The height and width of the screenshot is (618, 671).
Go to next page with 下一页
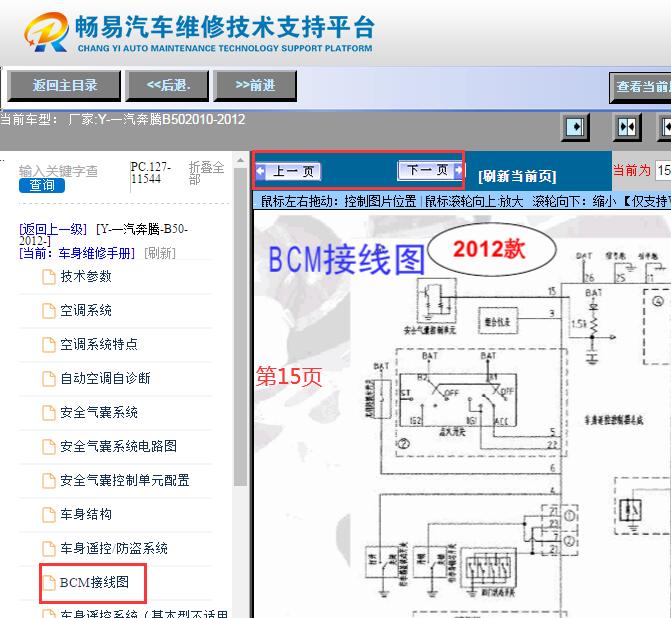tap(430, 170)
